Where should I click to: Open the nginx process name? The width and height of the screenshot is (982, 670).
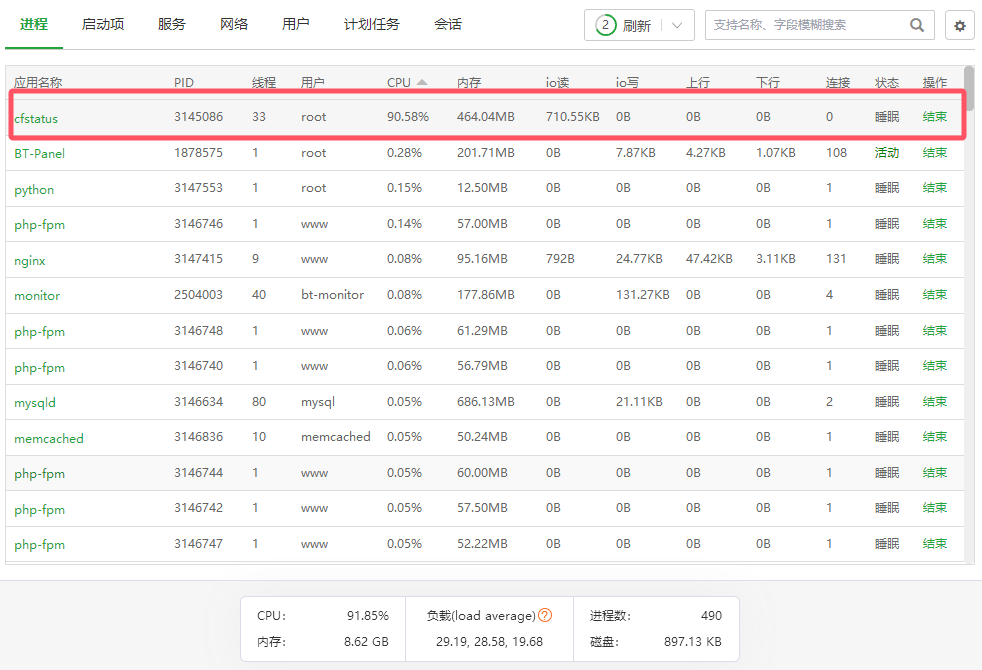29,260
